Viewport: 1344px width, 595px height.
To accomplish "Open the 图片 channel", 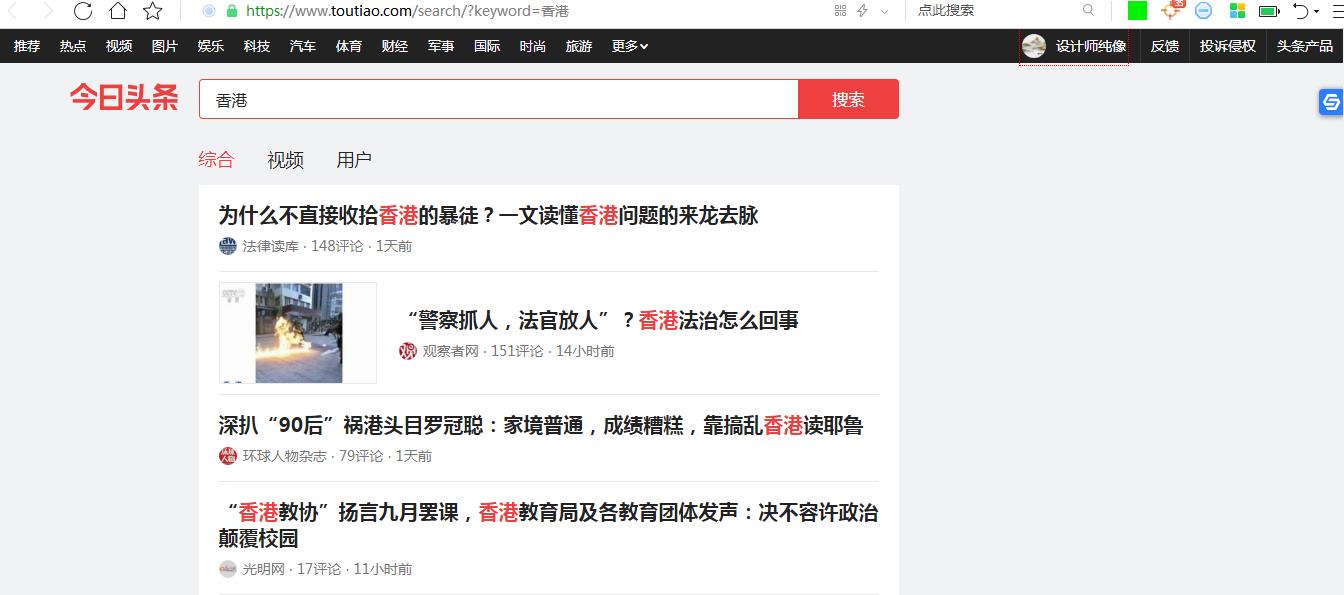I will (x=165, y=46).
